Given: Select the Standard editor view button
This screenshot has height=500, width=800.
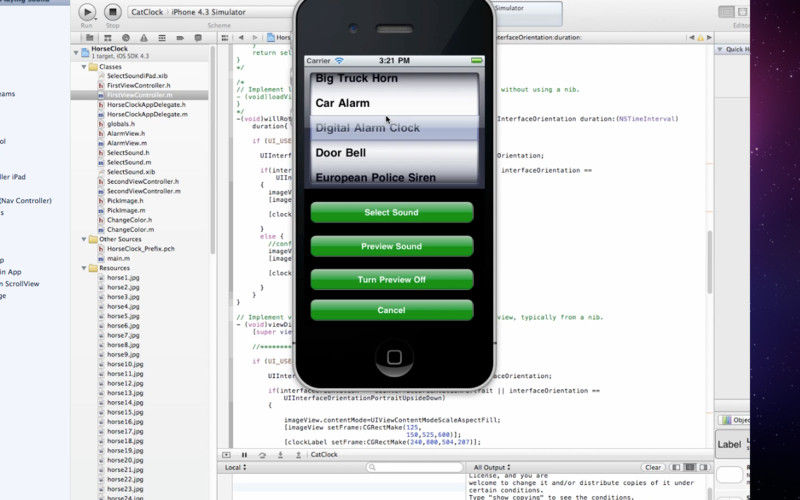Looking at the screenshot, I should [x=727, y=12].
